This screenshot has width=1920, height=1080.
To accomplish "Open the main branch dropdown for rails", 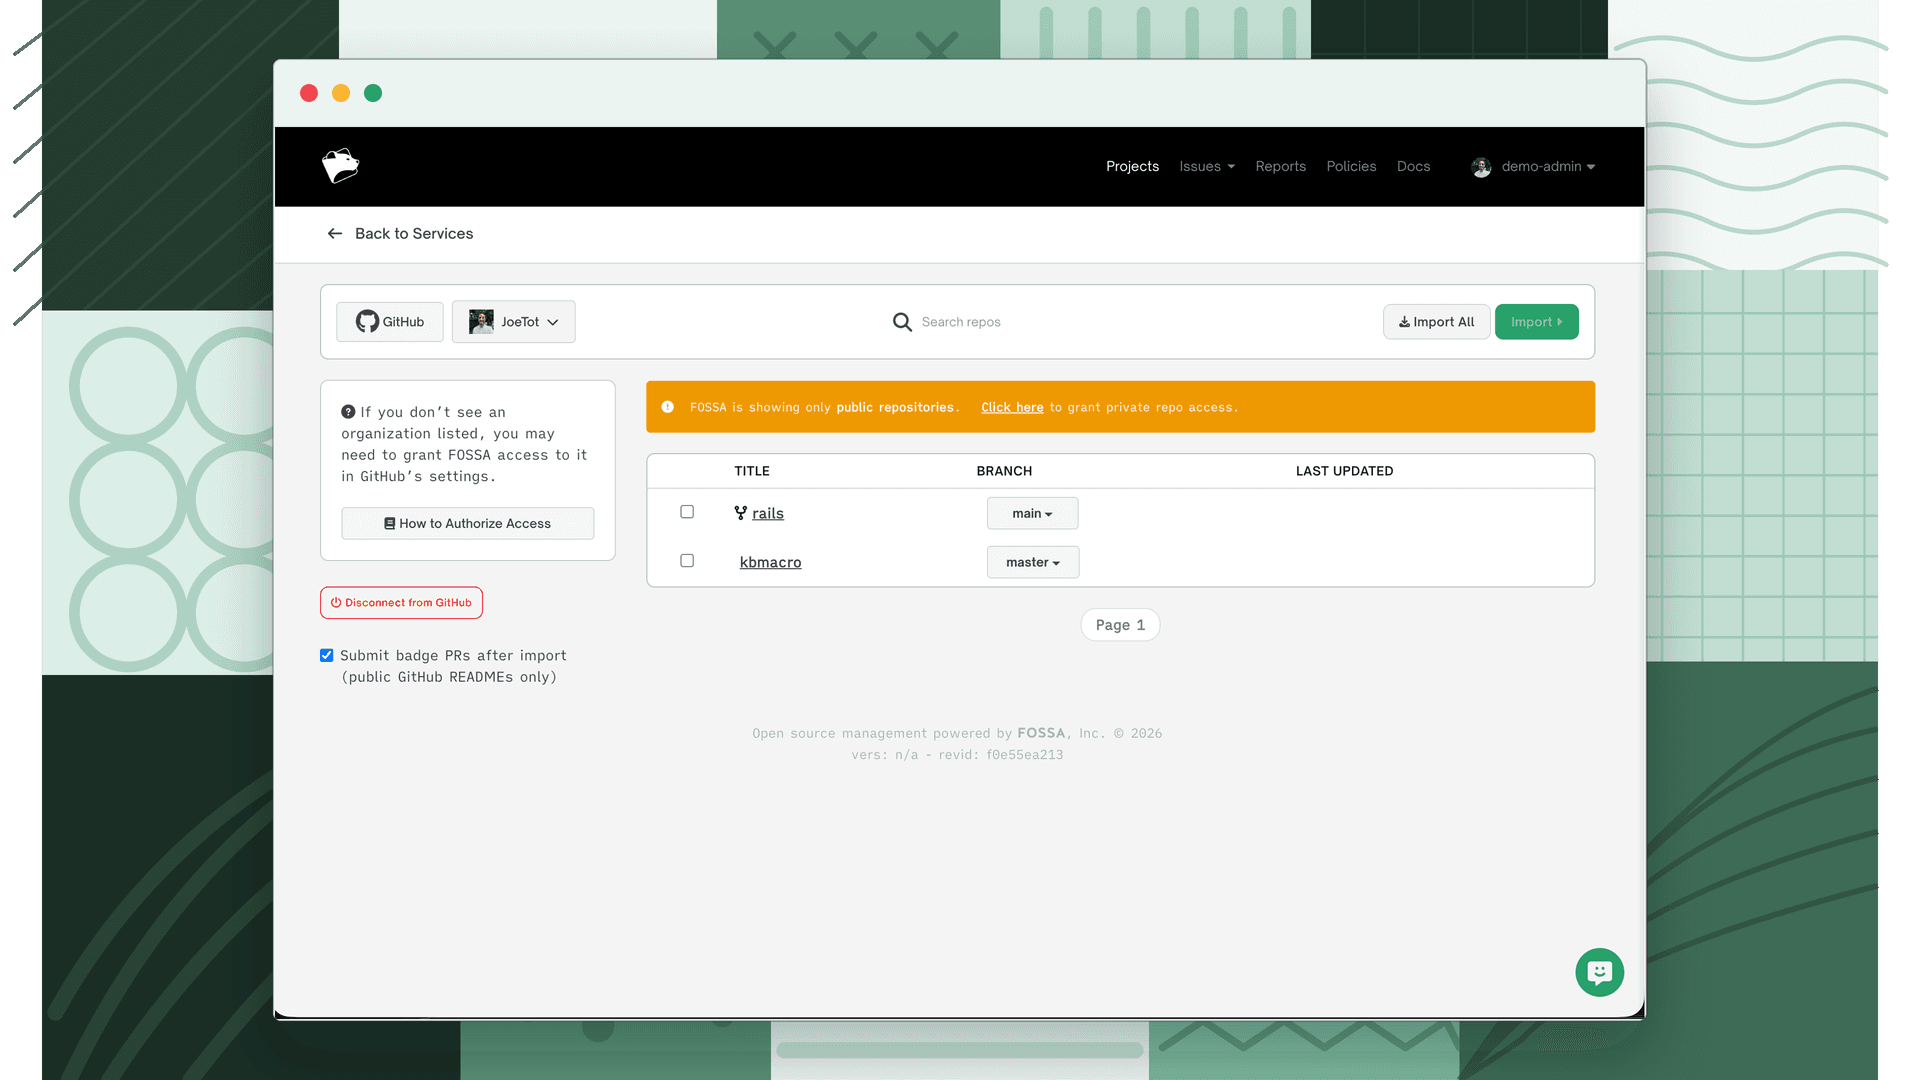I will click(1032, 513).
